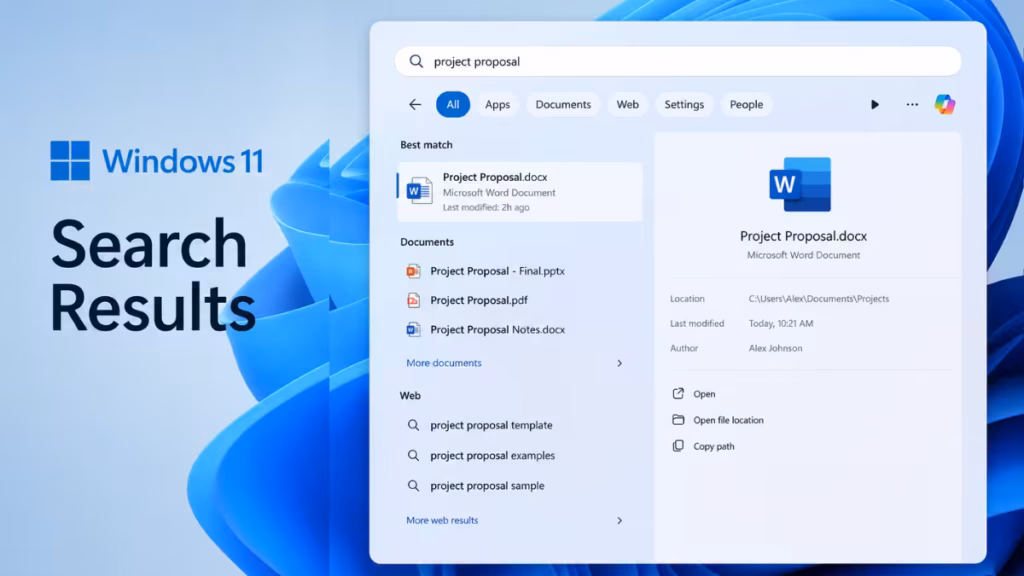Click author name Alex Johnson
Screen dimensions: 1024x576
775,348
